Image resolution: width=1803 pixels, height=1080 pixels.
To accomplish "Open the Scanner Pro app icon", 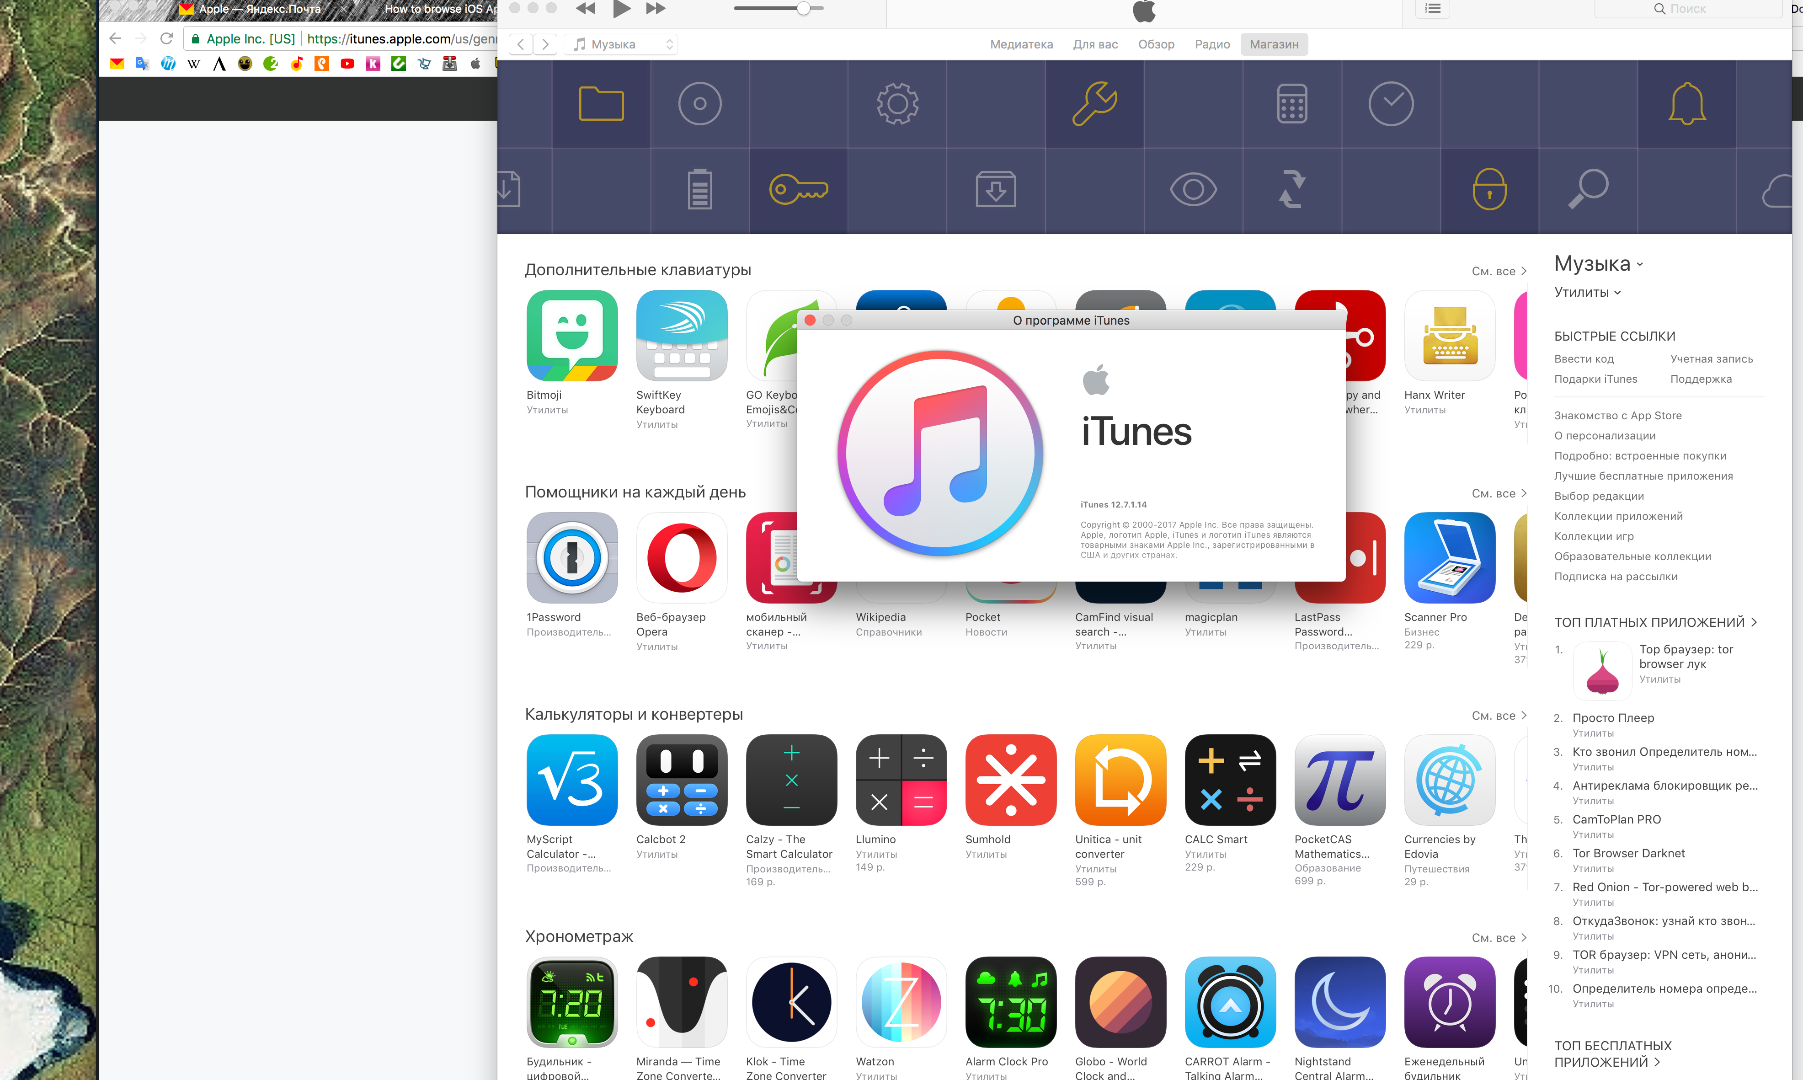I will pos(1450,558).
